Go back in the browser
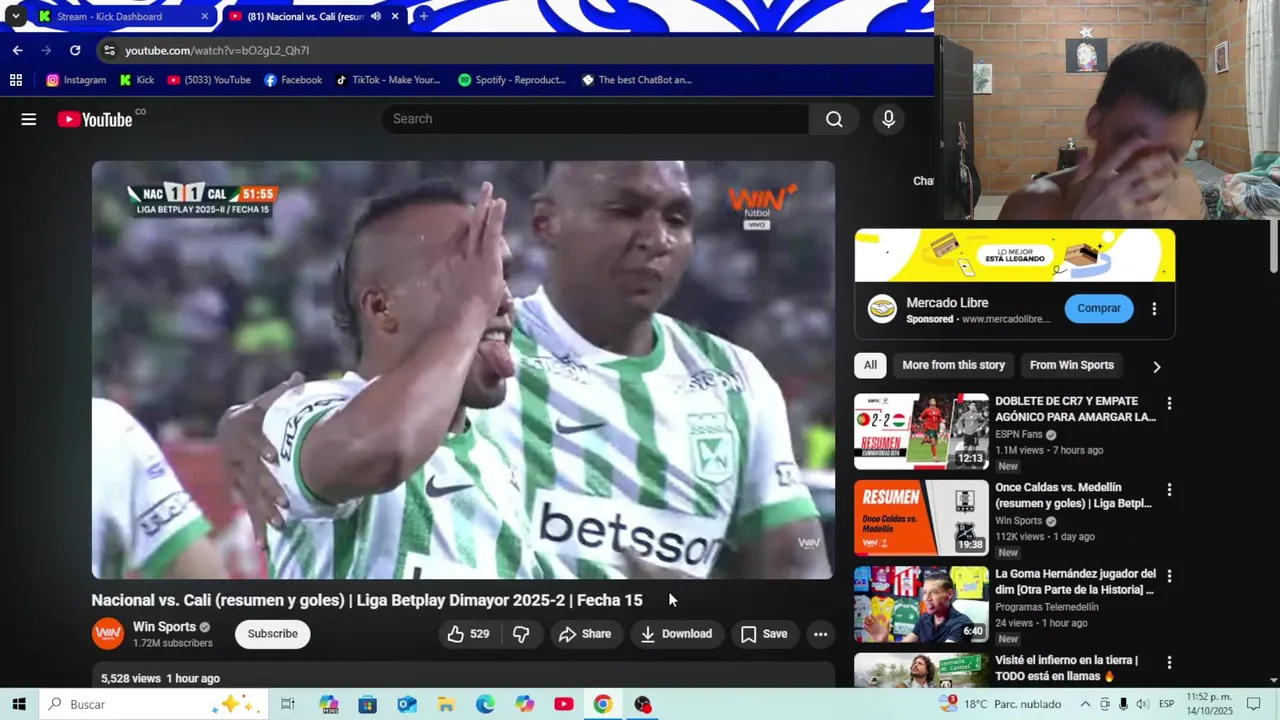This screenshot has width=1280, height=720. [x=18, y=50]
